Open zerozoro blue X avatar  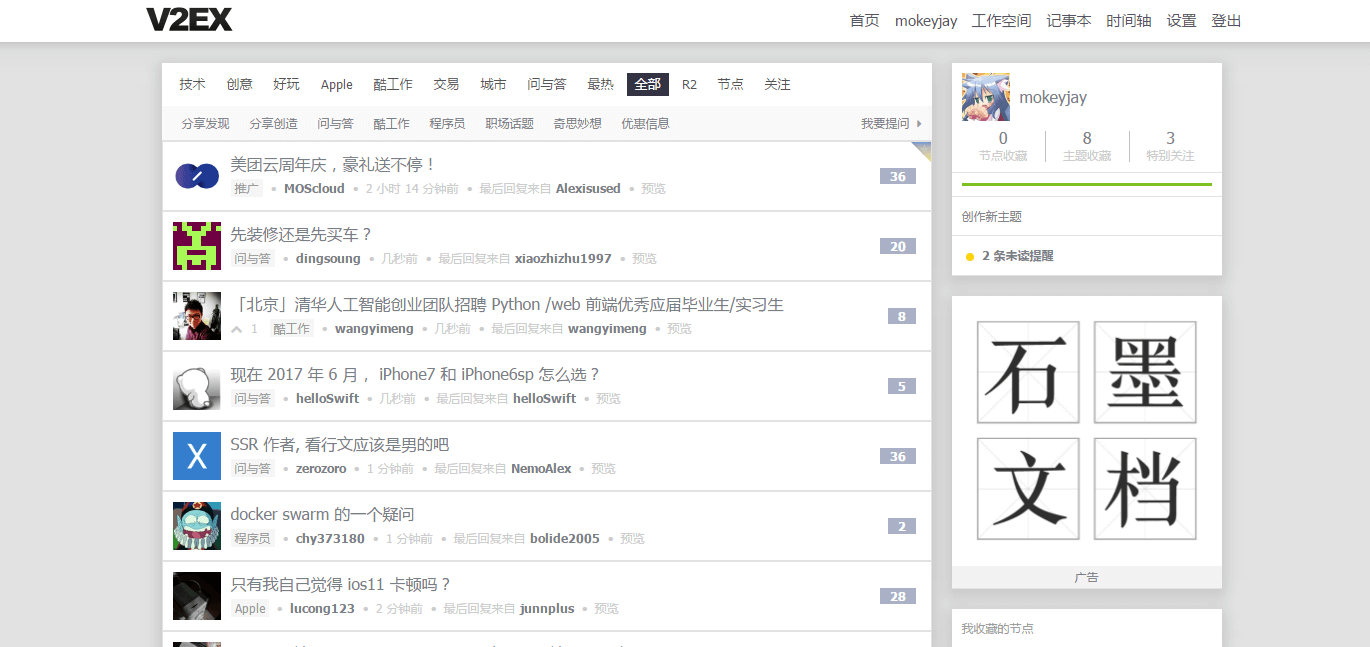[197, 456]
